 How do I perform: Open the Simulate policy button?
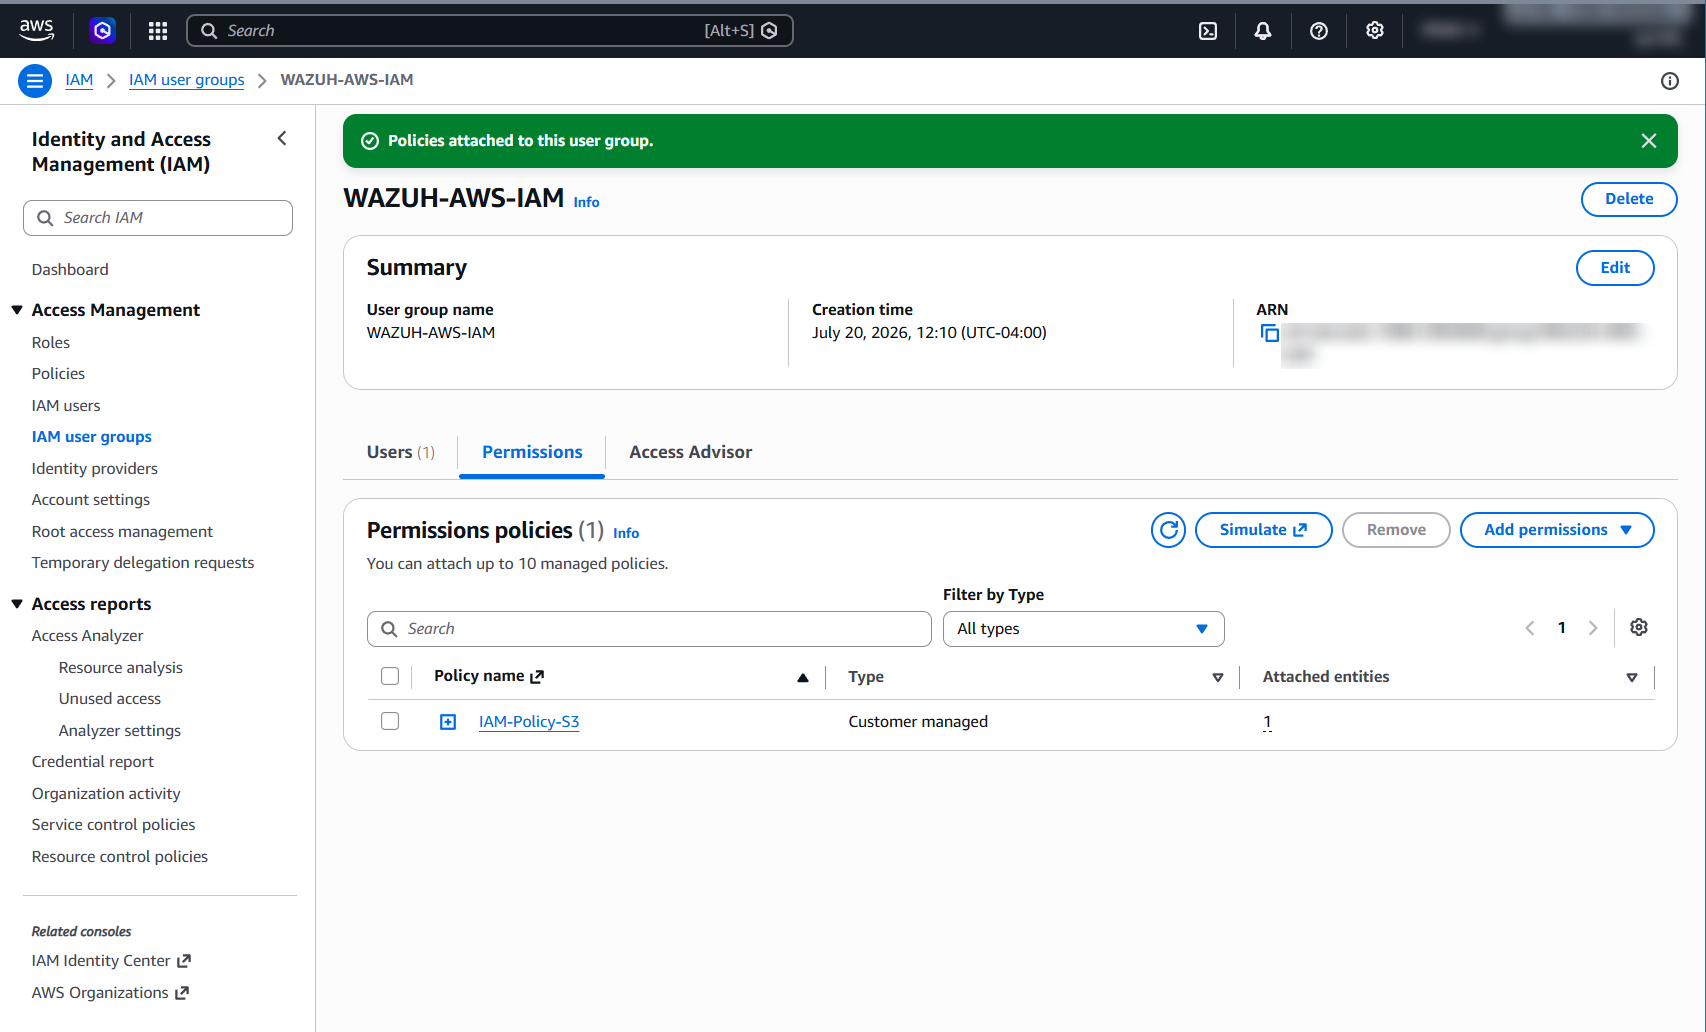(1264, 530)
